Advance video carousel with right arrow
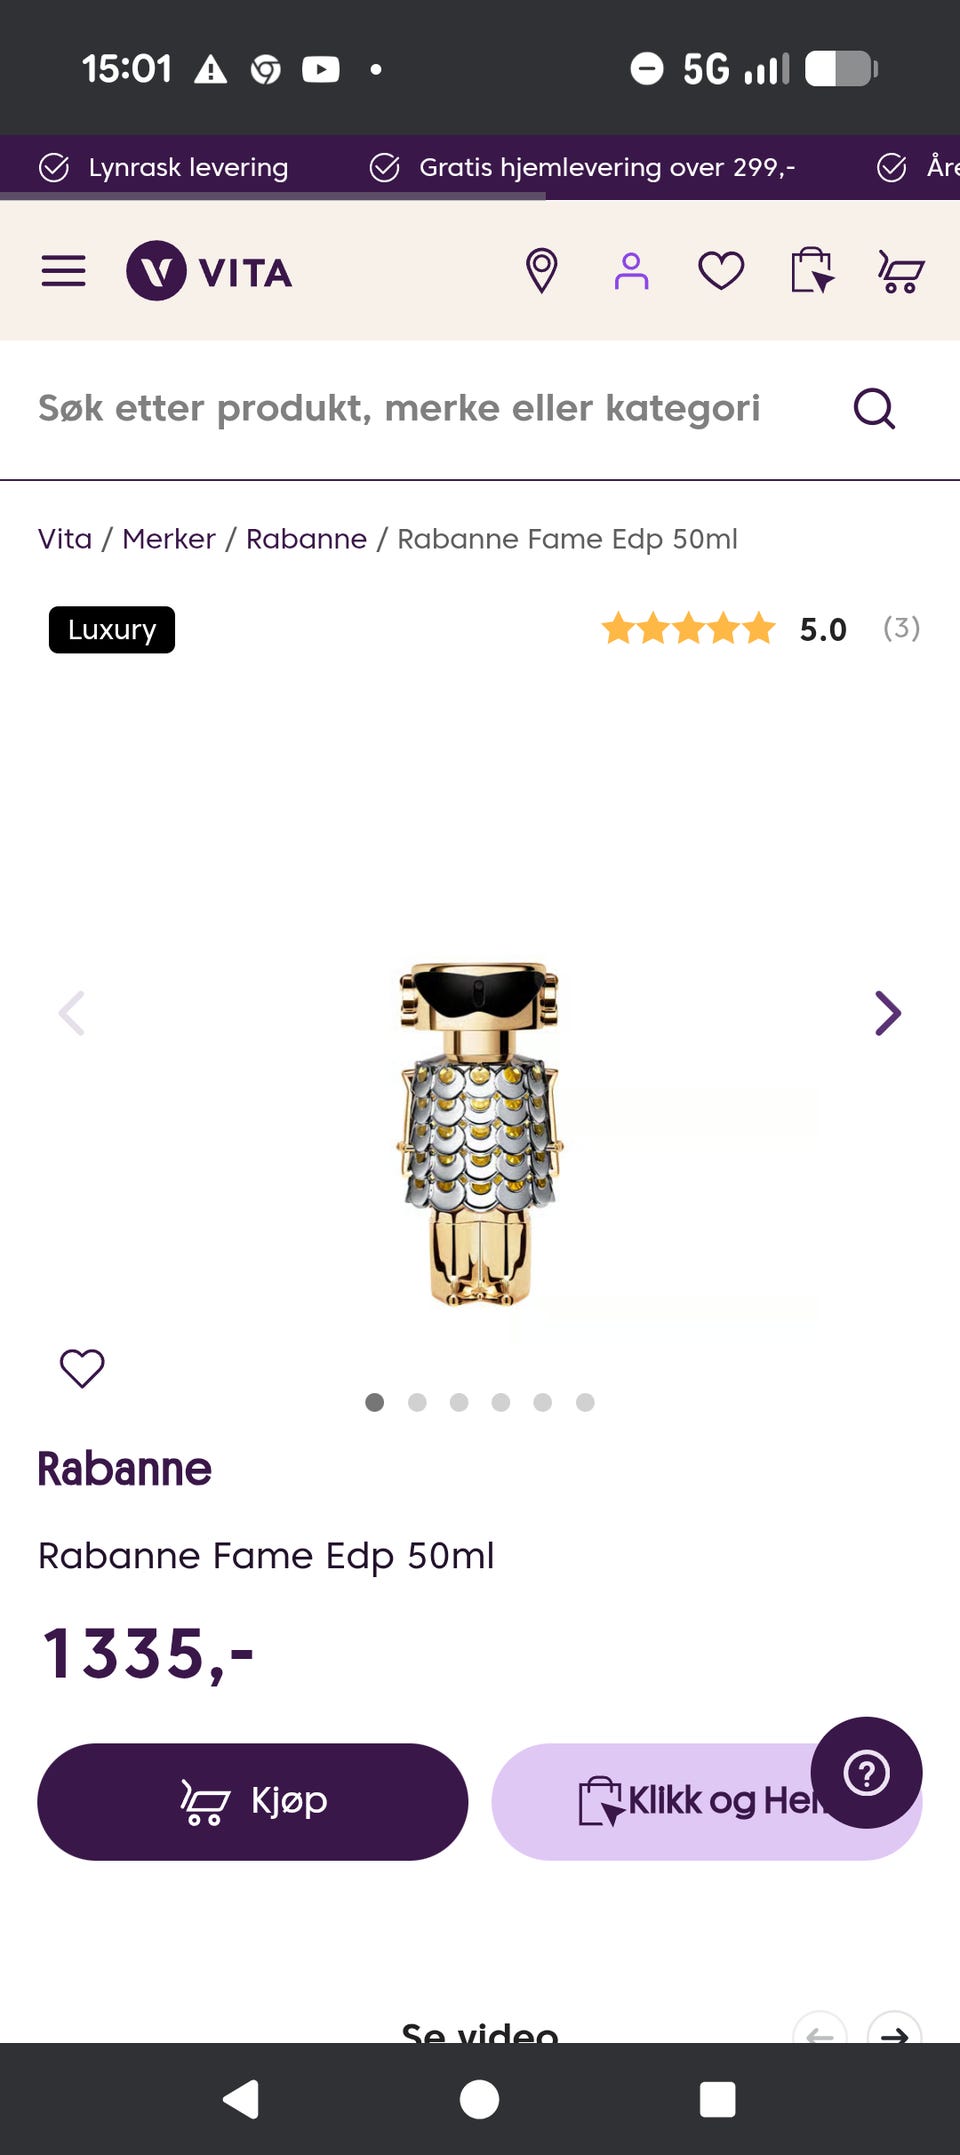This screenshot has height=2155, width=960. pyautogui.click(x=894, y=2030)
